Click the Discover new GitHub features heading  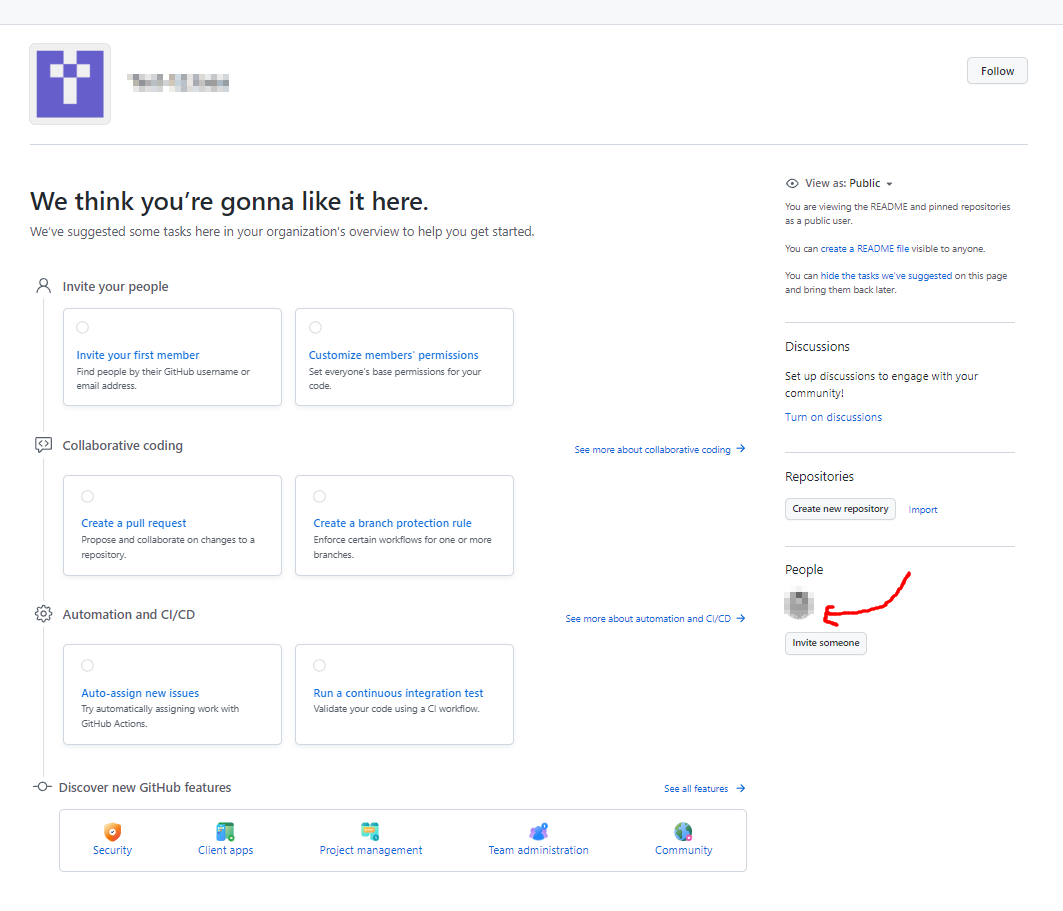145,788
